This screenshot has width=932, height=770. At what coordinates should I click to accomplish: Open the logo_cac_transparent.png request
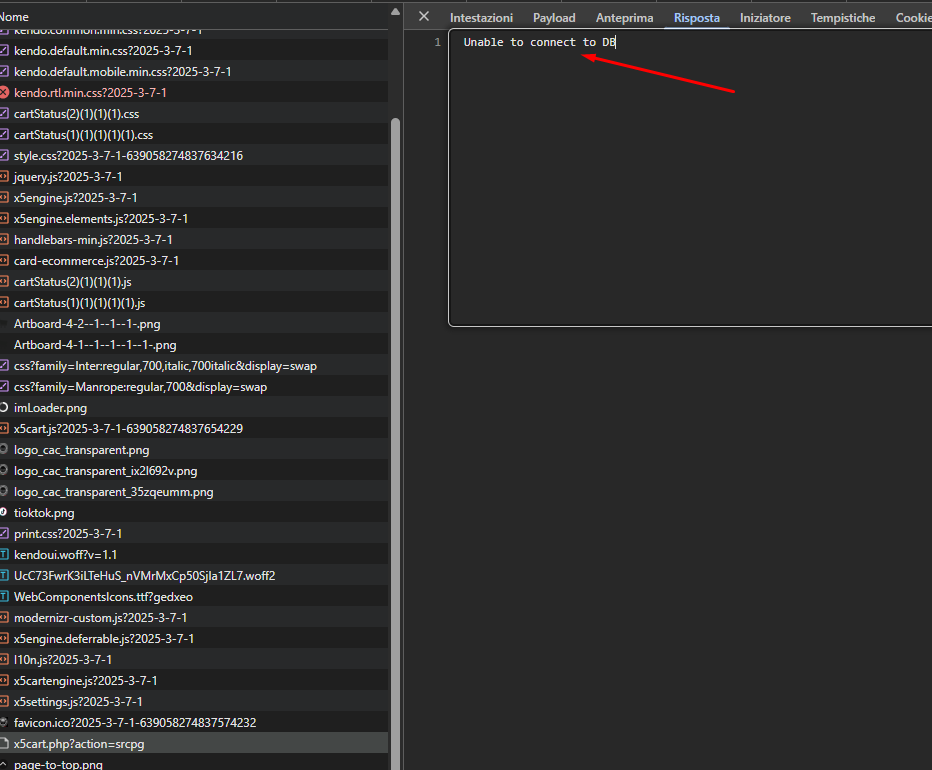coord(81,450)
